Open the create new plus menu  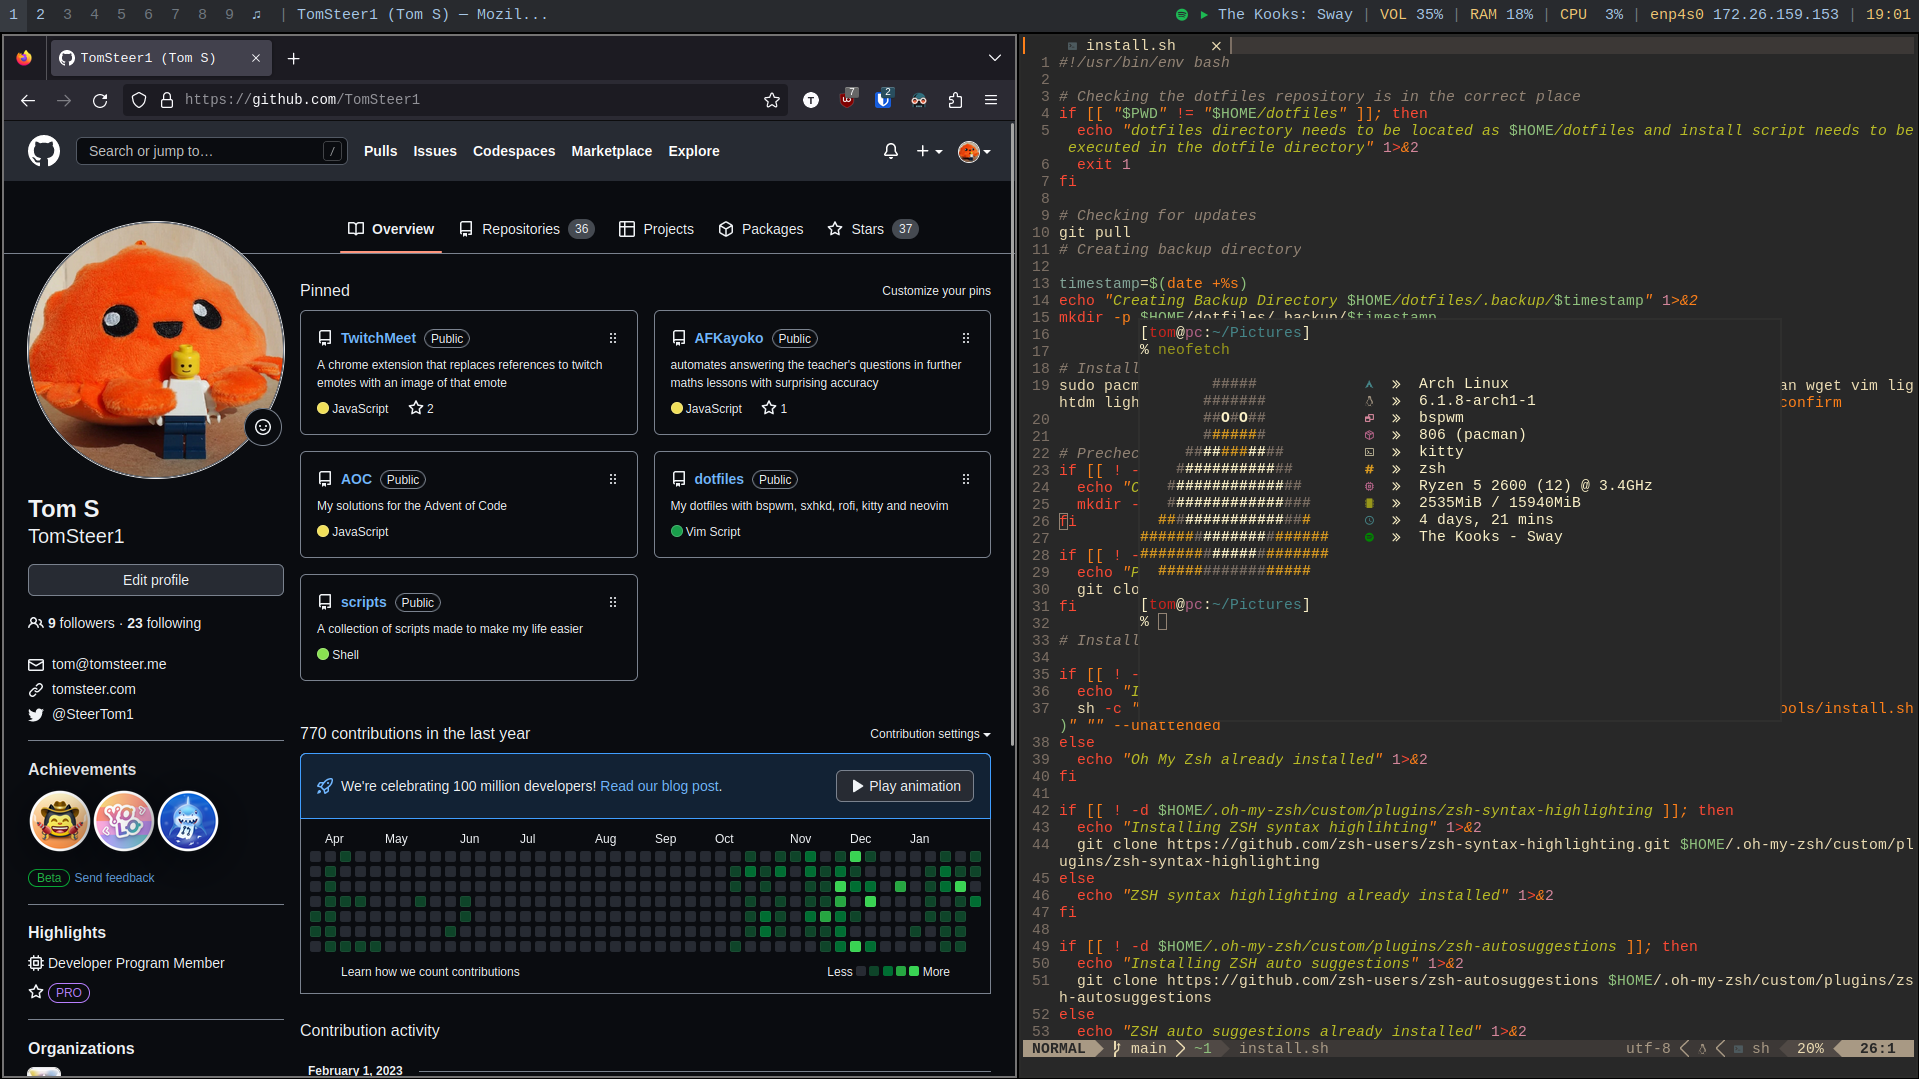coord(929,151)
